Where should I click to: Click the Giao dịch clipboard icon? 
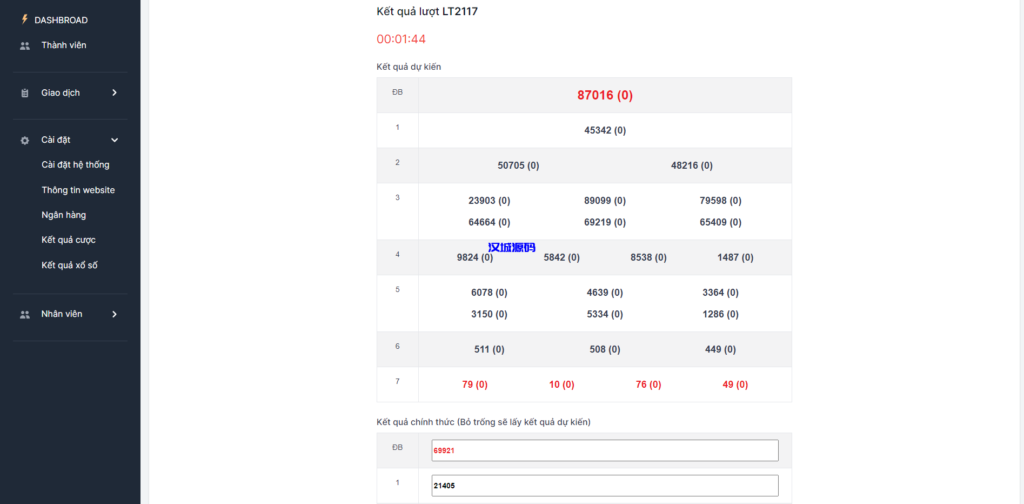pos(25,93)
